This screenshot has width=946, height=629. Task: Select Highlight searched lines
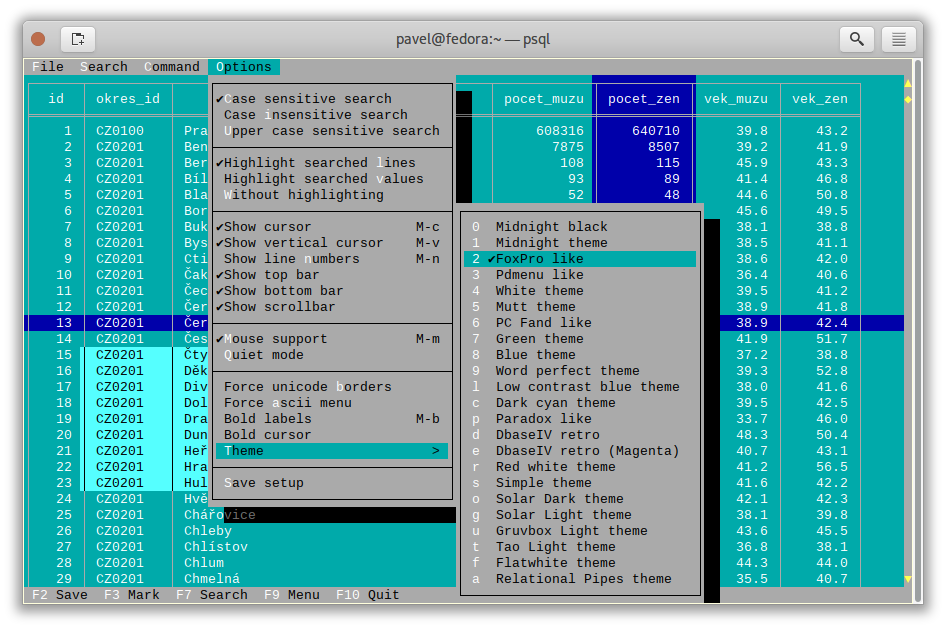pos(332,163)
